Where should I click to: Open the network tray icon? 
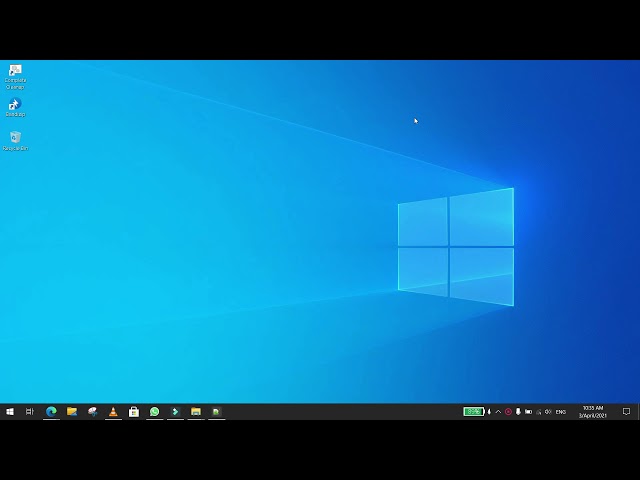click(538, 412)
